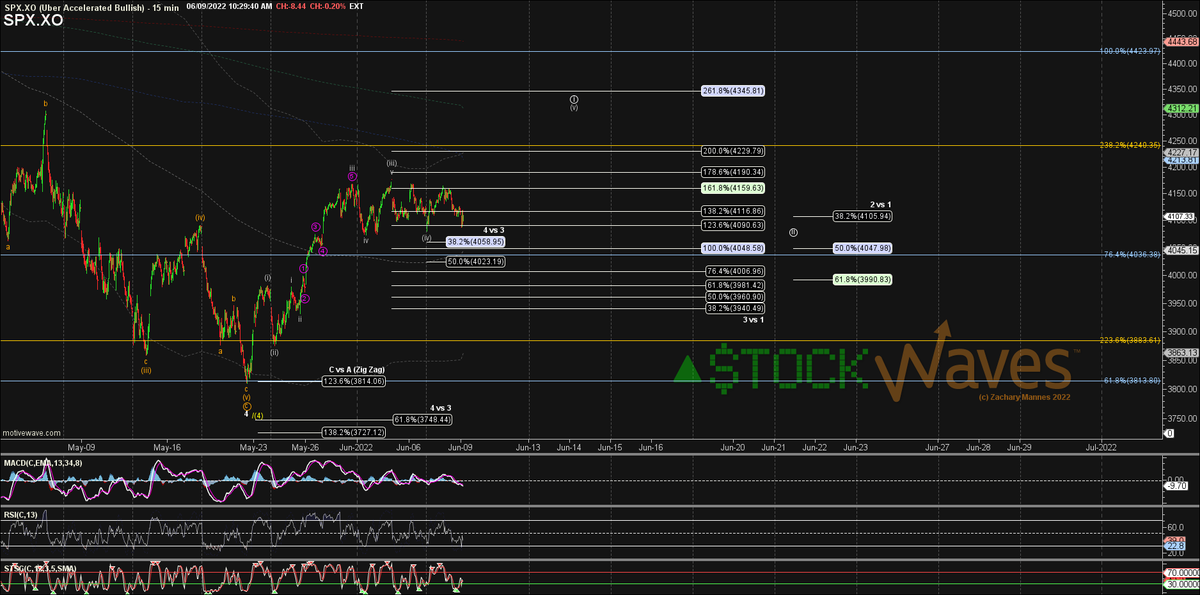The width and height of the screenshot is (1200, 595).
Task: Click the Jun-13 date on the time axis
Action: pos(528,448)
